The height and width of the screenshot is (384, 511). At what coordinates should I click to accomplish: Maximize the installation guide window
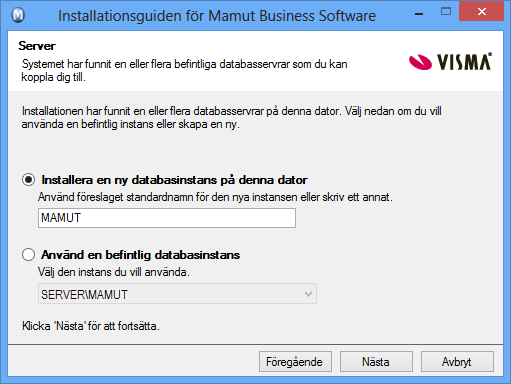click(x=446, y=12)
